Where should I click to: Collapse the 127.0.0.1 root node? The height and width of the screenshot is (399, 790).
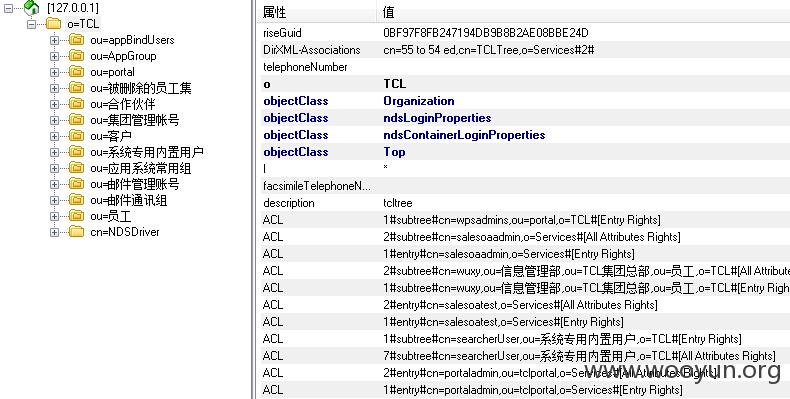coord(9,8)
